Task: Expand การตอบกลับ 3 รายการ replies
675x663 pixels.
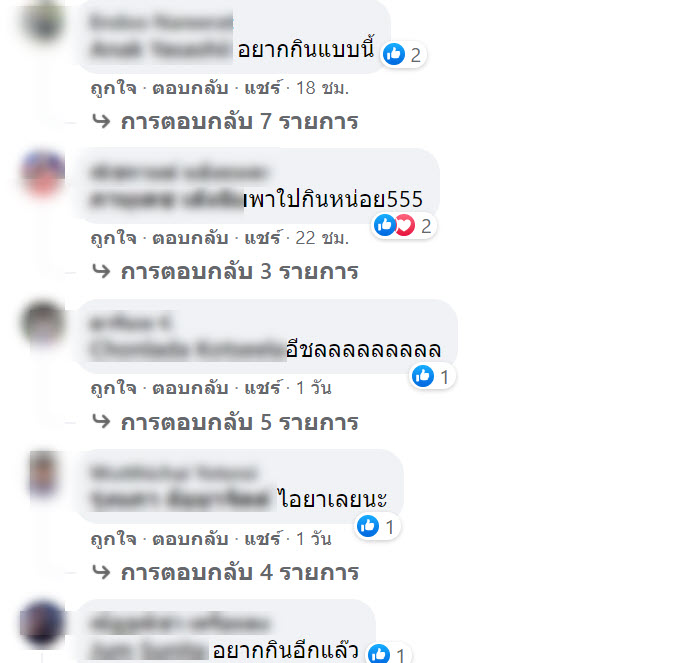Action: click(x=225, y=272)
